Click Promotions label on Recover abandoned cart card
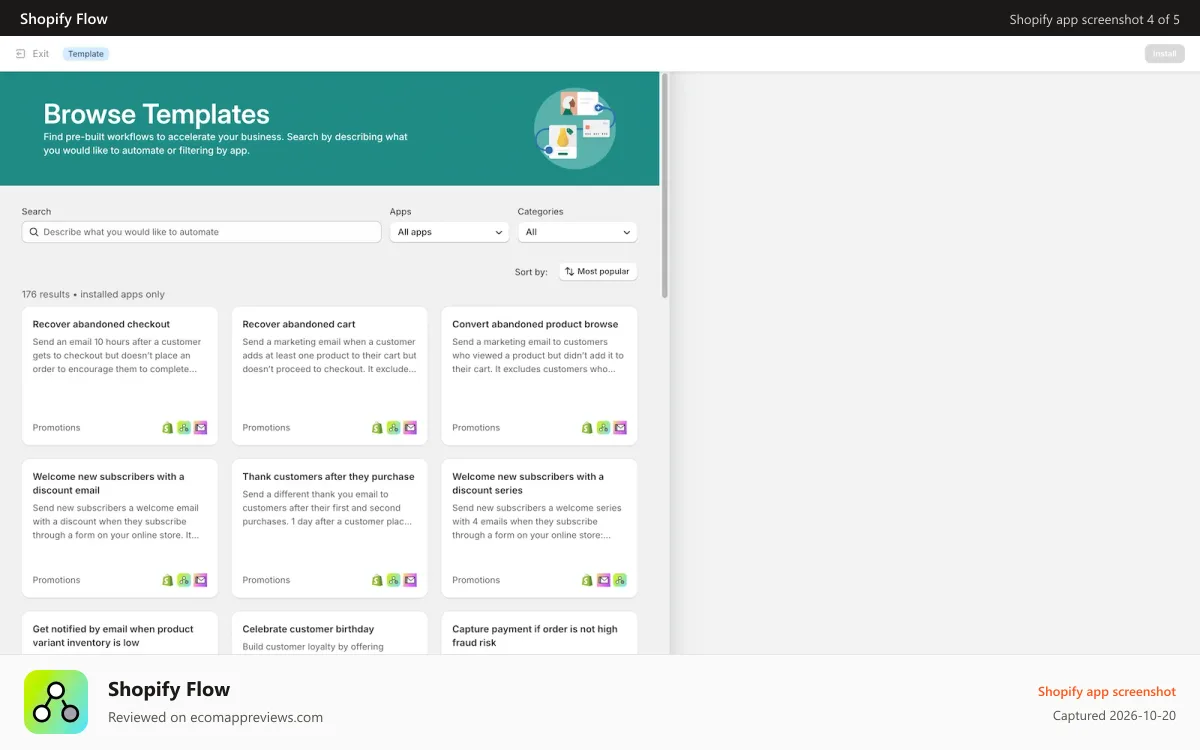The width and height of the screenshot is (1200, 750). 266,428
